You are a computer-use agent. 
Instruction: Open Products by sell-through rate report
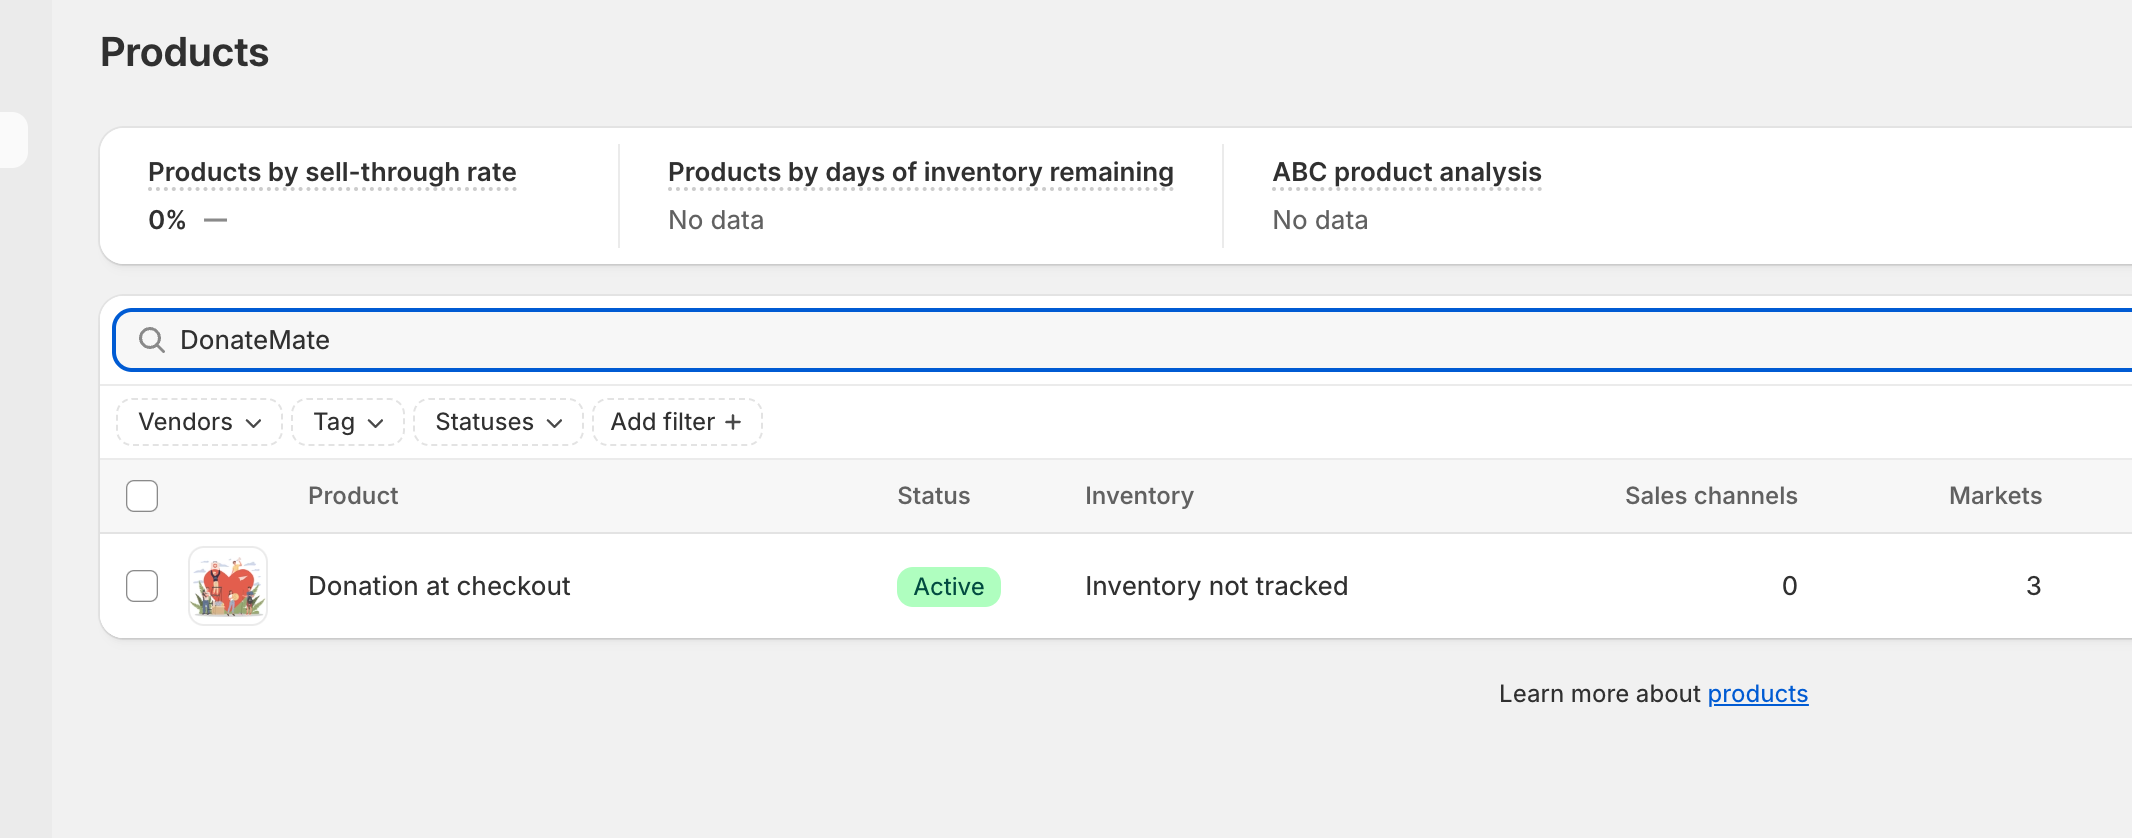click(332, 172)
